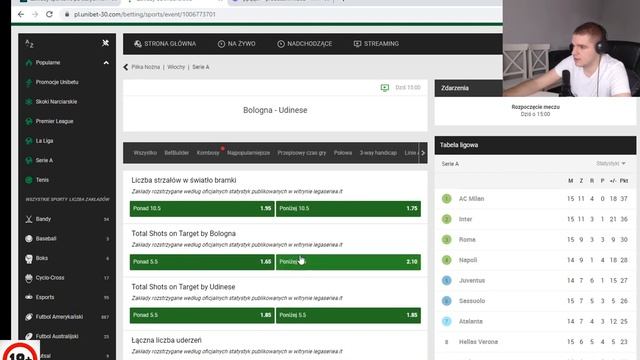Click AC Milan in the league table
640x360 pixels.
(x=471, y=199)
